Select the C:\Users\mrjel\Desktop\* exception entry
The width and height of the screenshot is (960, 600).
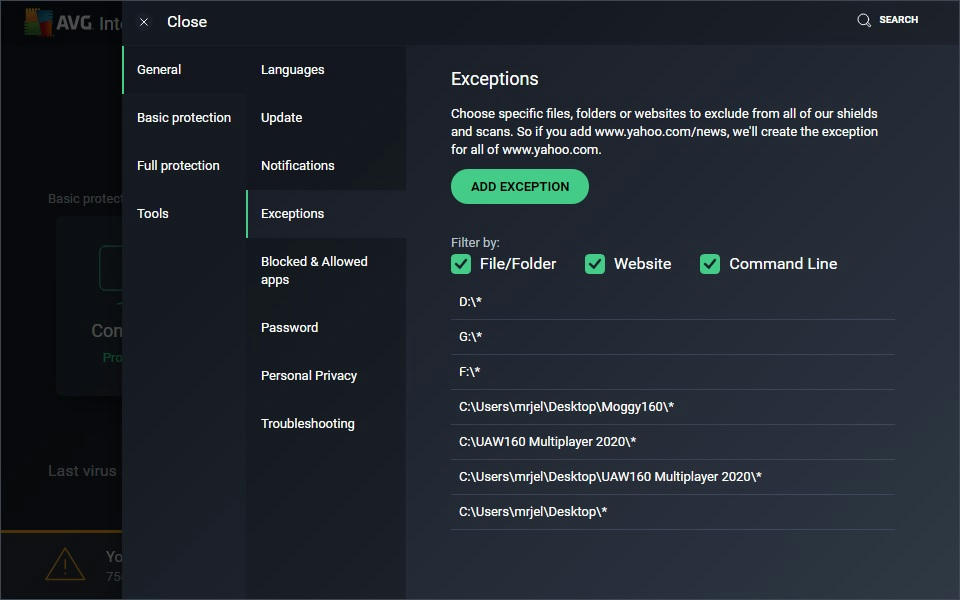673,511
